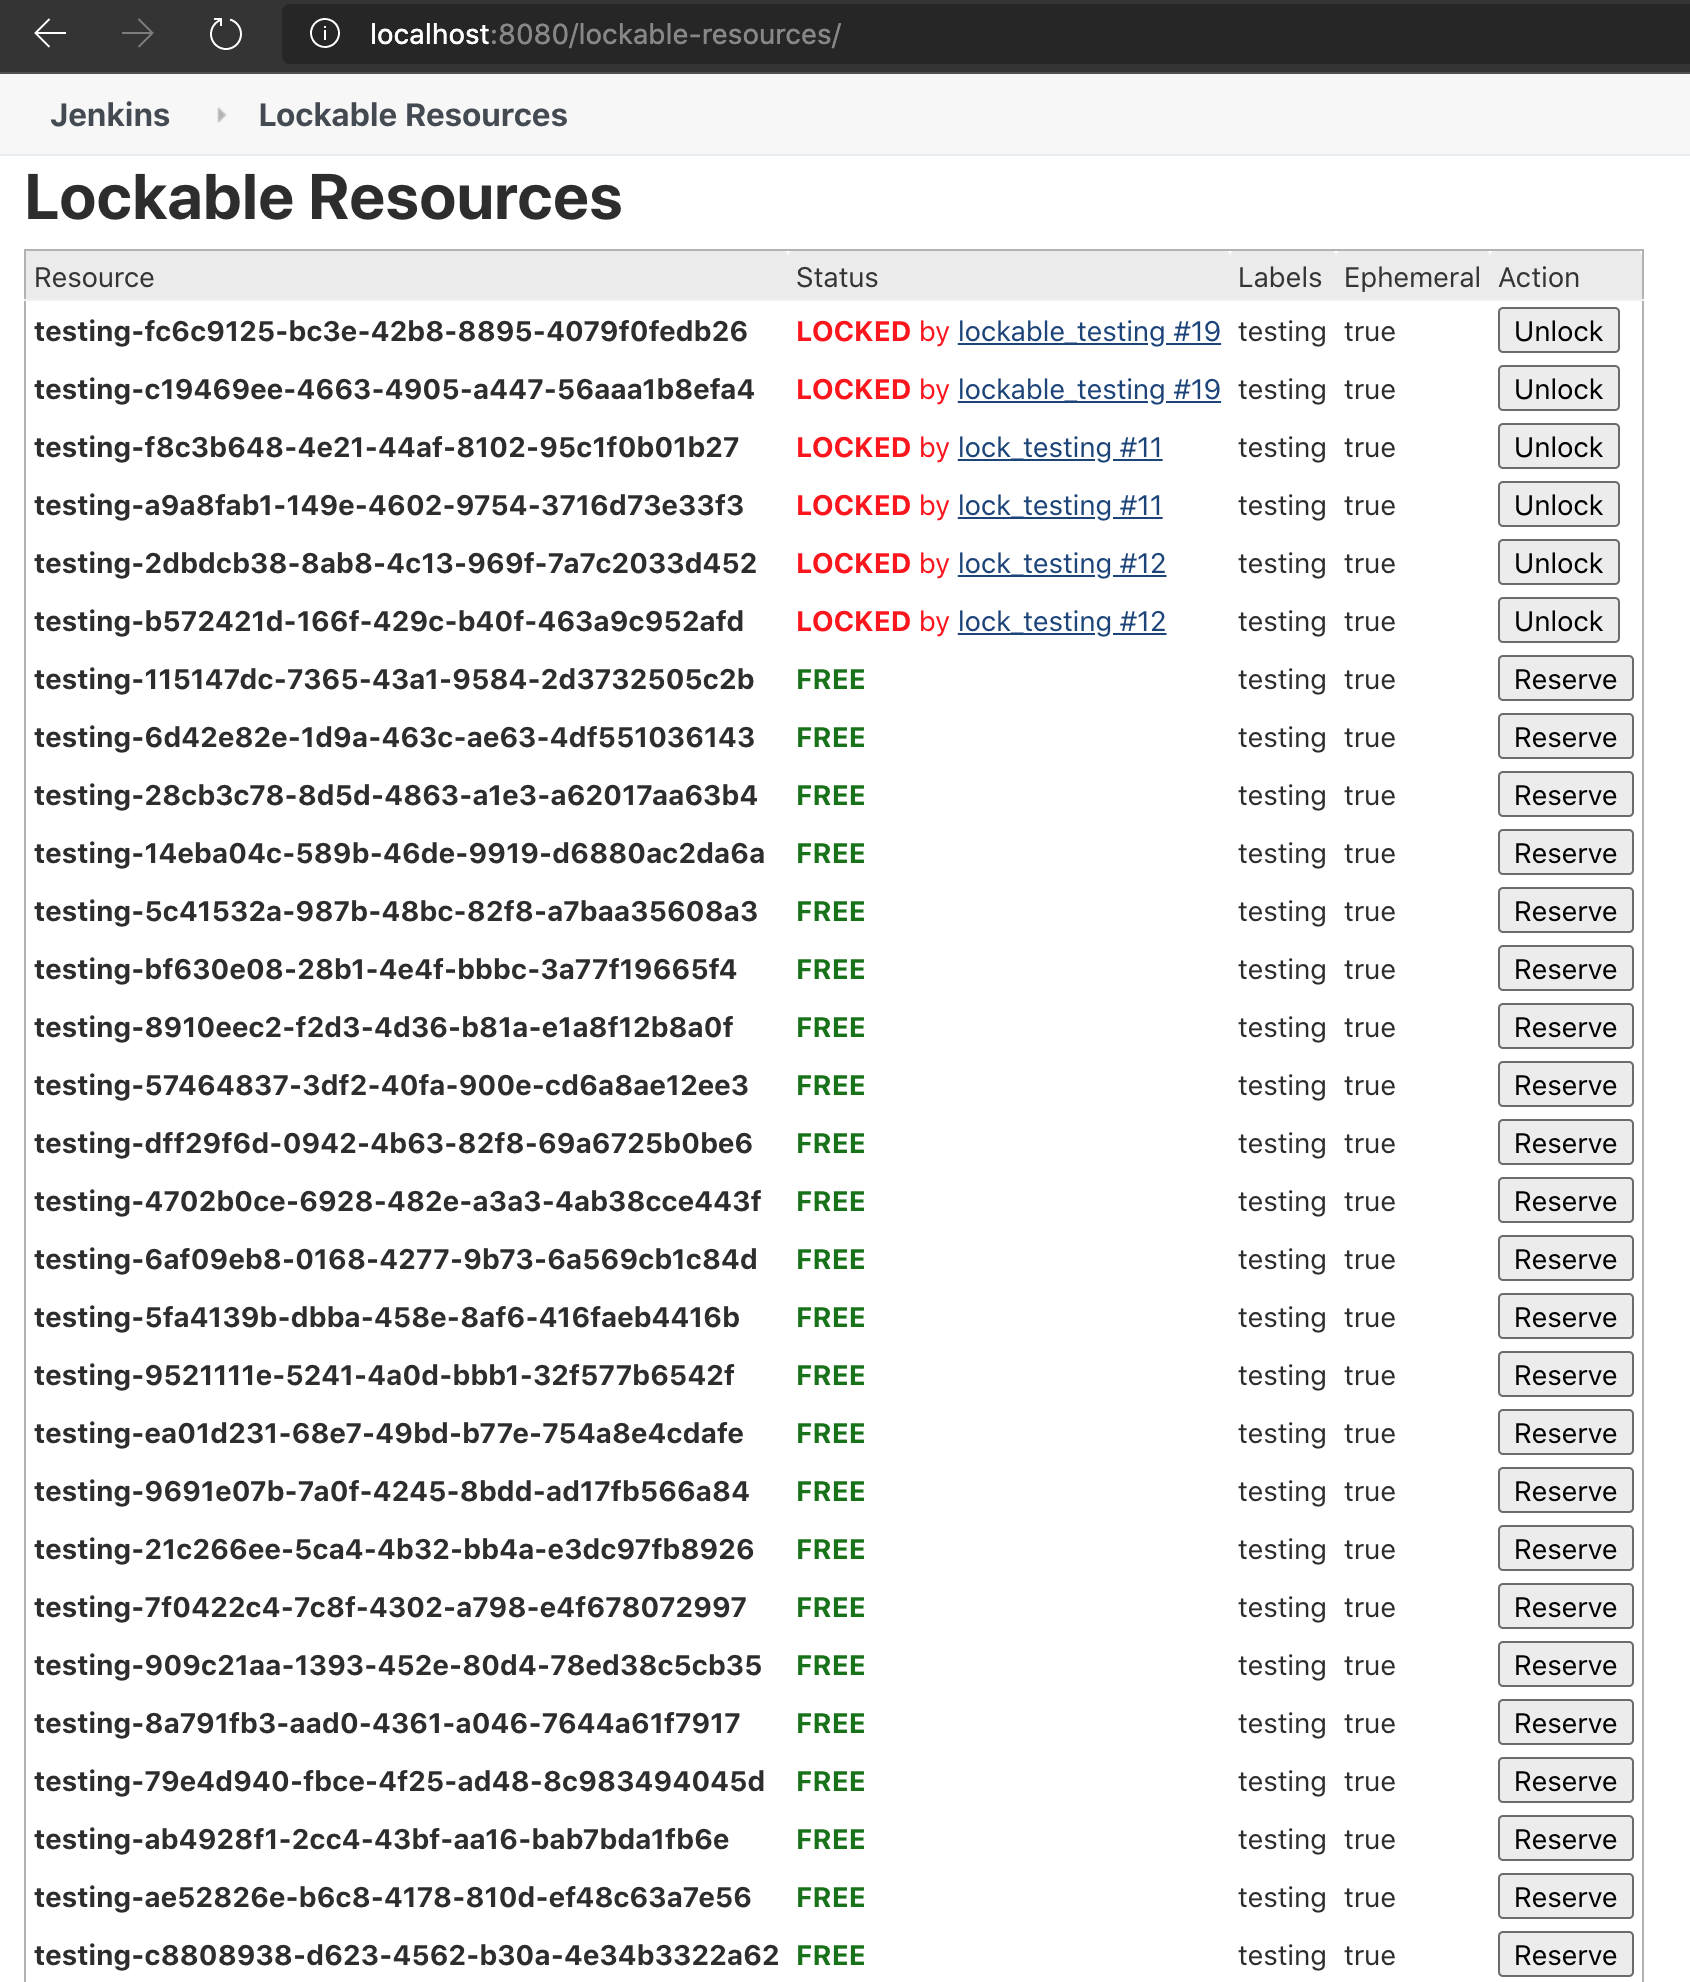Screen dimensions: 1690x1982
Task: Click the true Ephemeral value of testing-dff29f6d
Action: [x=1369, y=1143]
